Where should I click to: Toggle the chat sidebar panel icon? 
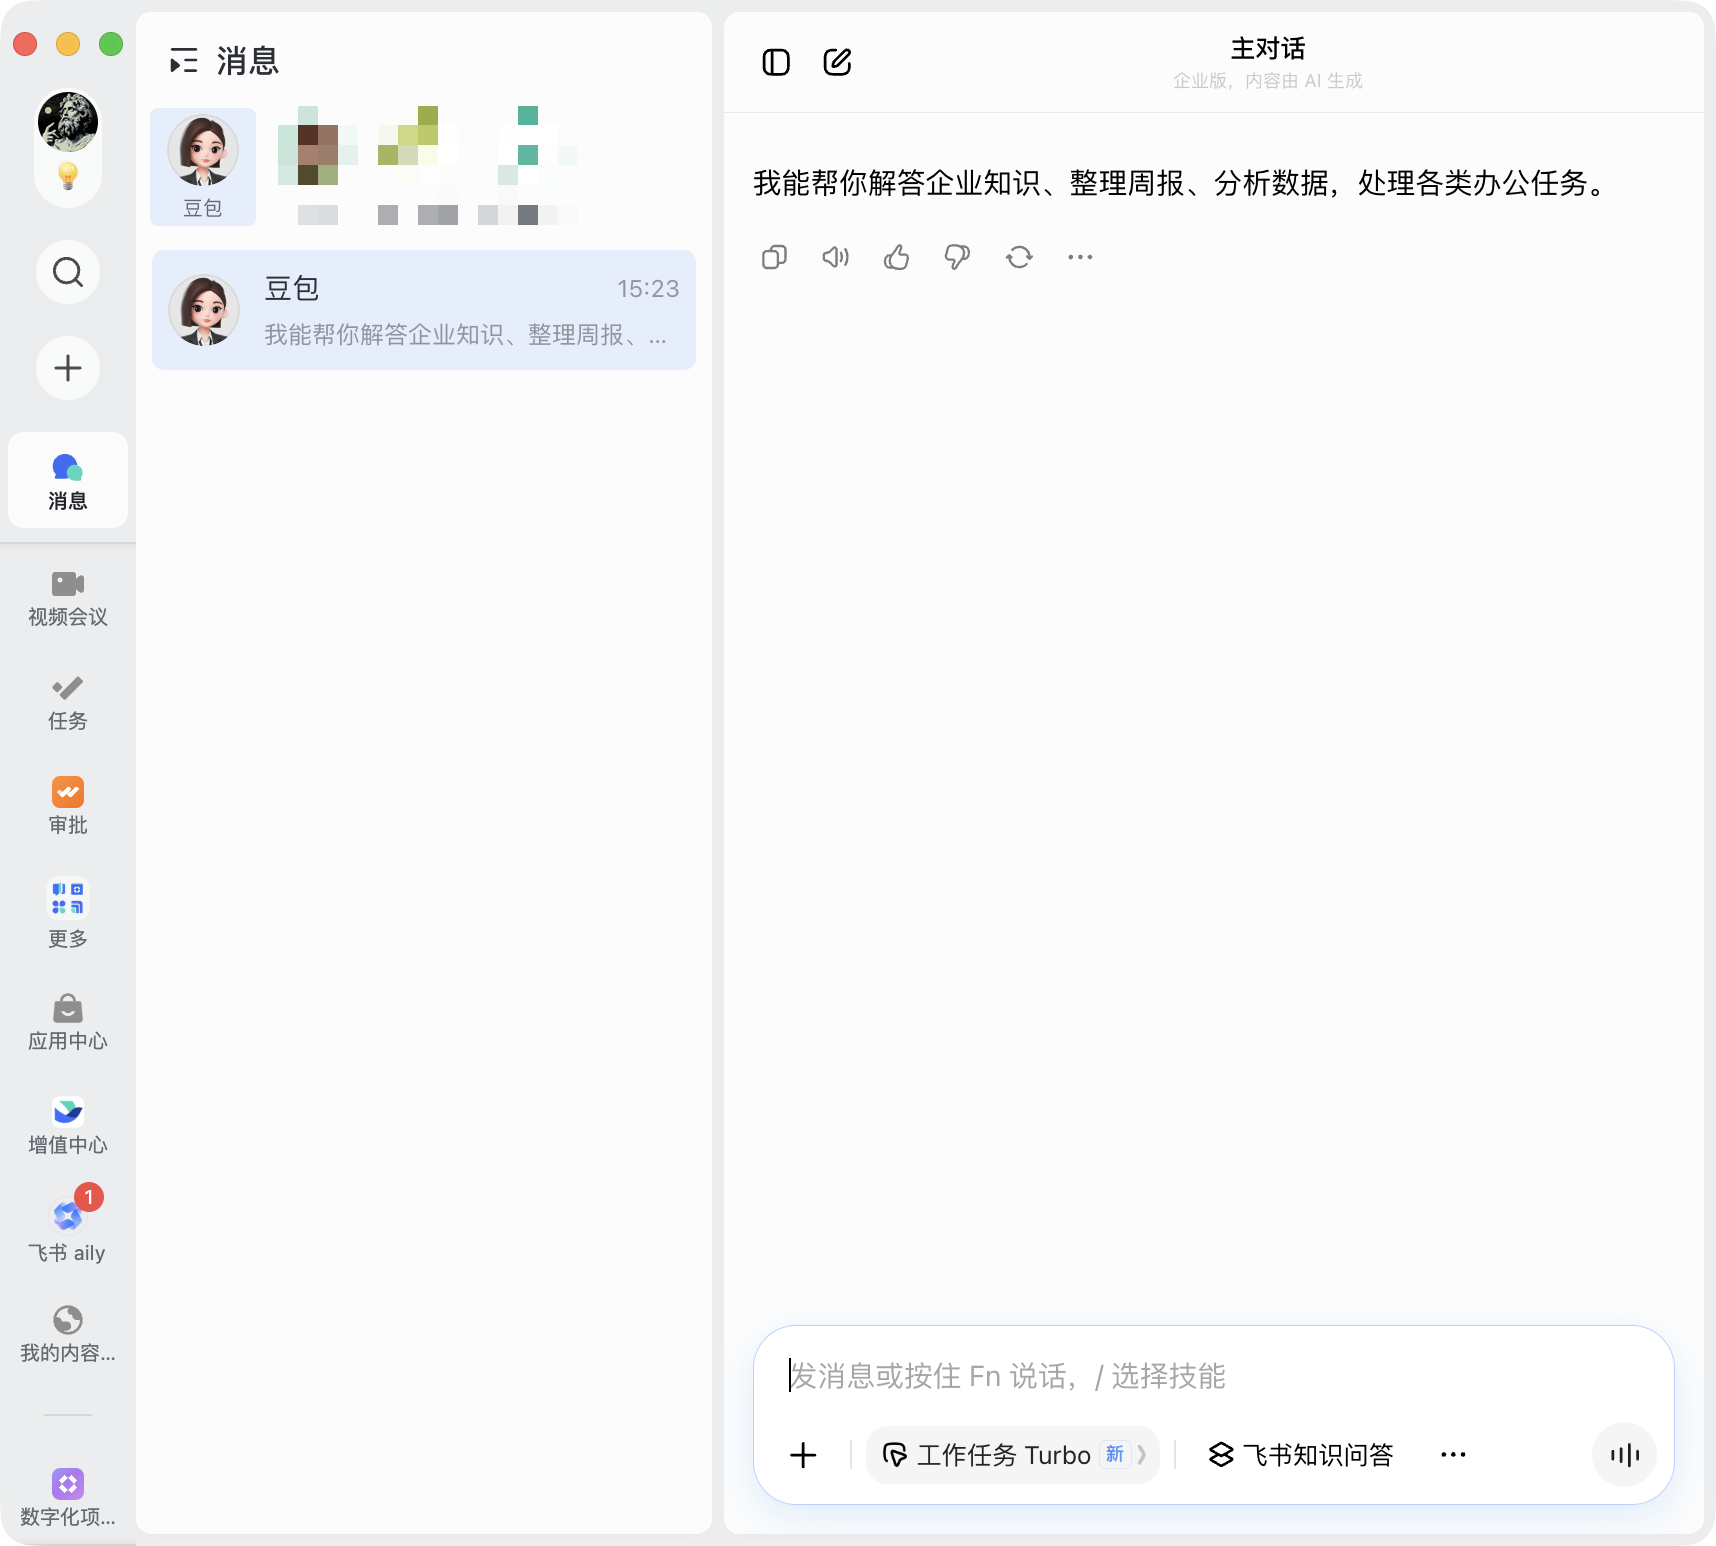click(x=776, y=62)
